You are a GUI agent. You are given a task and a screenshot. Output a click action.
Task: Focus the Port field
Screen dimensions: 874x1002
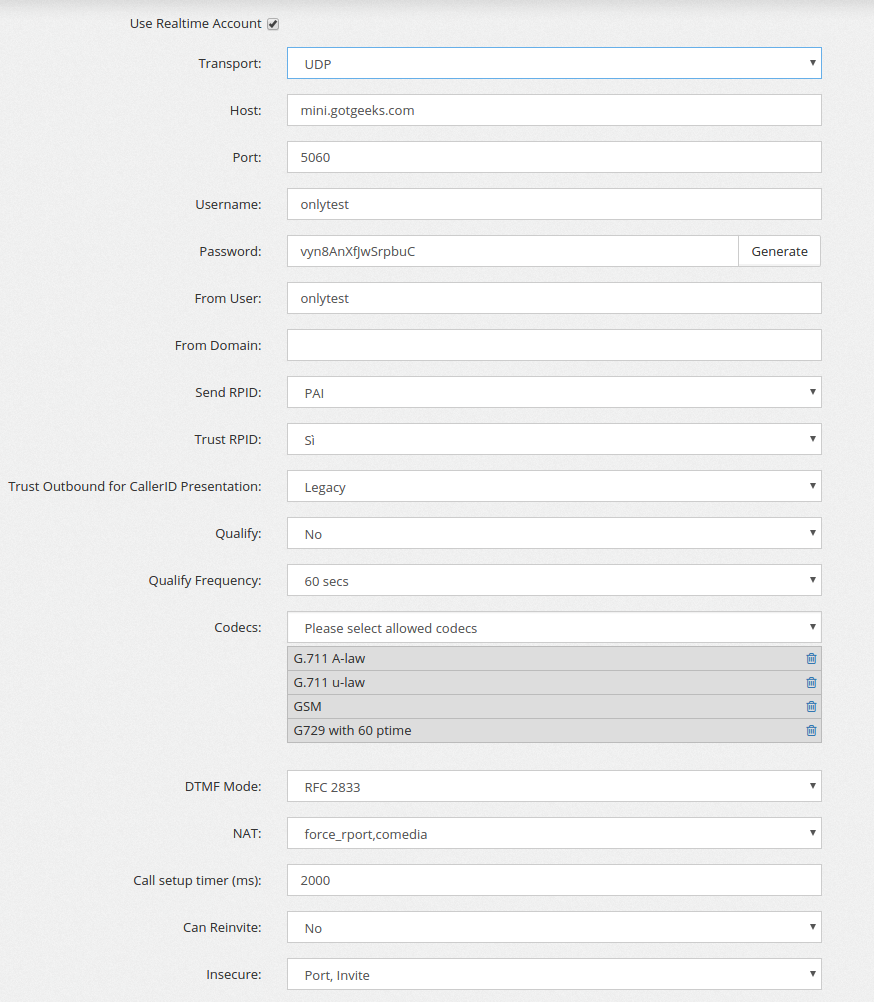(x=554, y=158)
